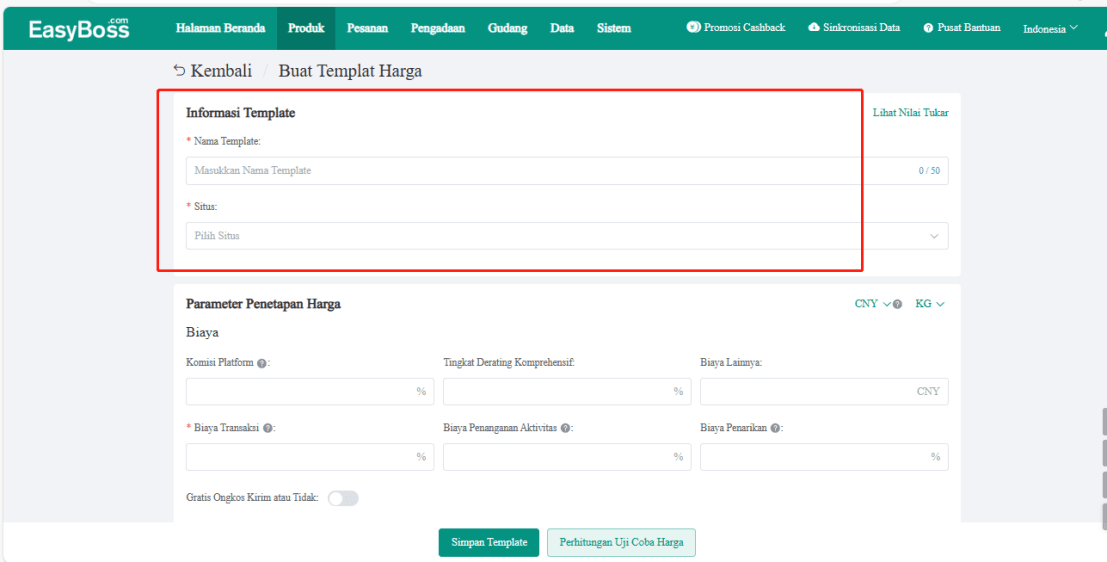Focus the Biaya Transaksi input field

tap(310, 457)
